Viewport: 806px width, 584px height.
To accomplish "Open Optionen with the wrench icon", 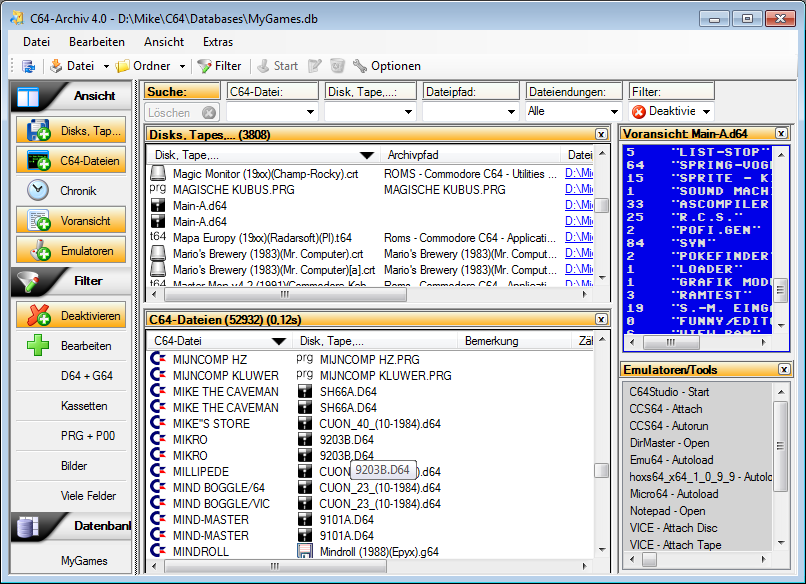I will tap(387, 66).
